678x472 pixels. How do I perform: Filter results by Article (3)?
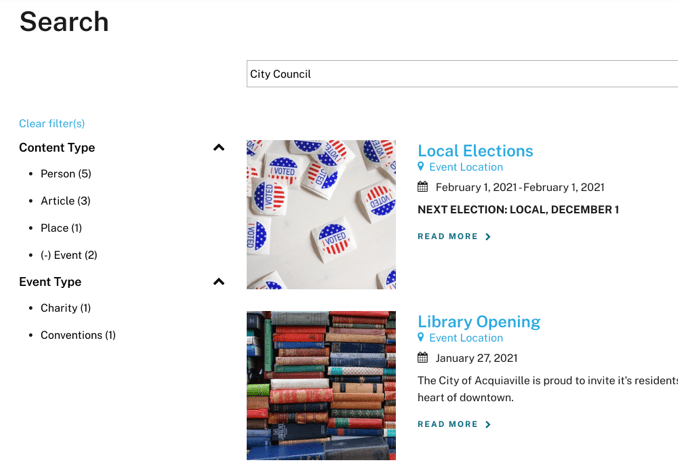65,201
